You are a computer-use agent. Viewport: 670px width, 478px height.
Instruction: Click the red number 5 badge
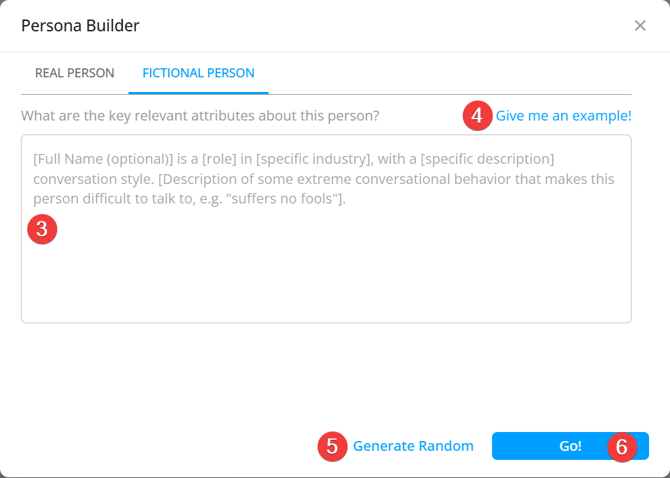pos(332,446)
